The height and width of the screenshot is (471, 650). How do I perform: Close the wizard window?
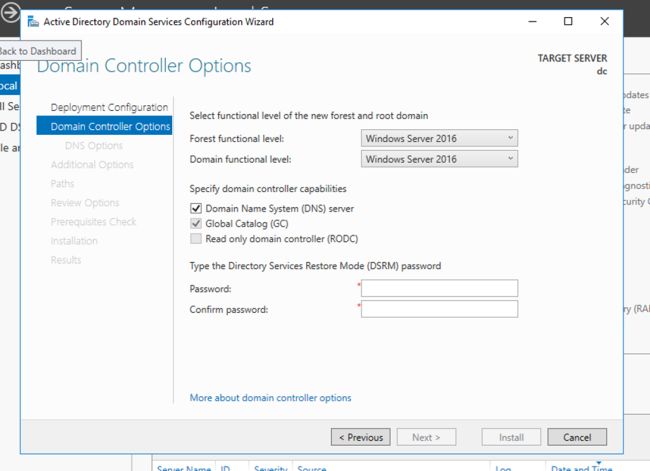click(x=604, y=22)
